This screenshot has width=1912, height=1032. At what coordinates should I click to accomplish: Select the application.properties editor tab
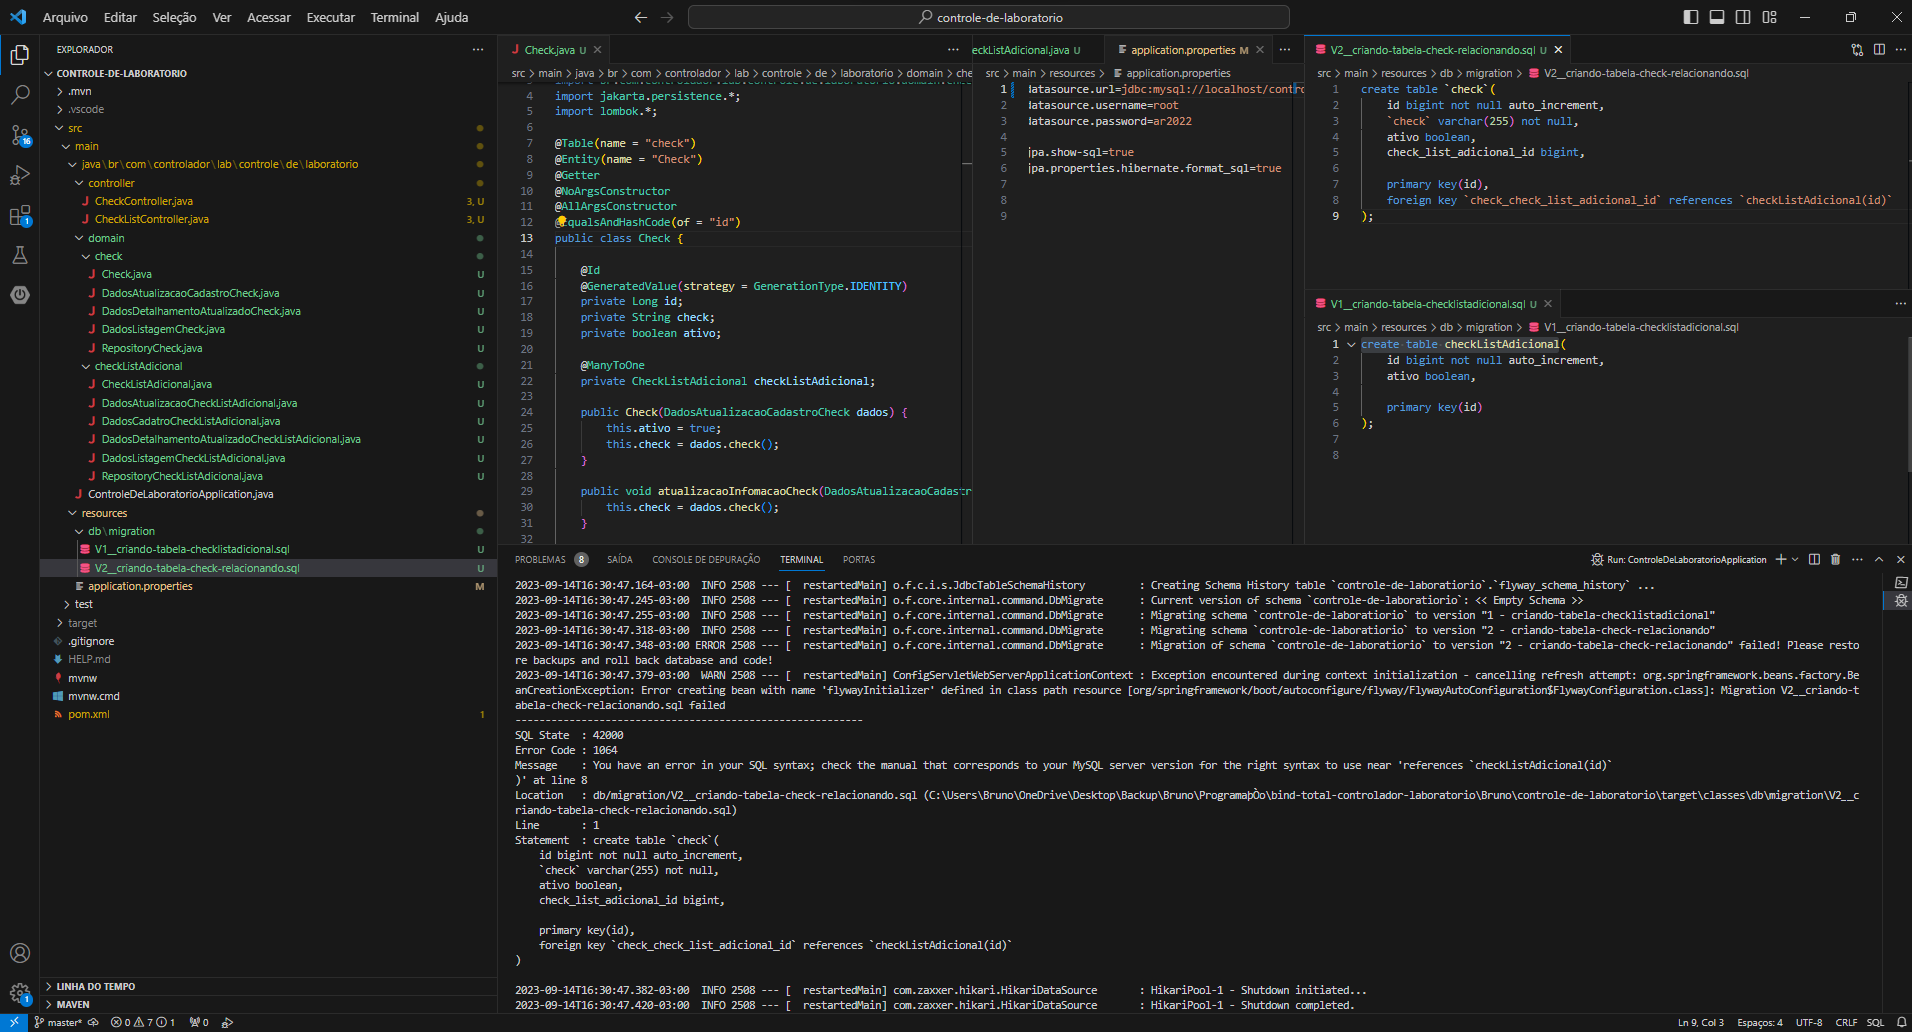[1189, 49]
